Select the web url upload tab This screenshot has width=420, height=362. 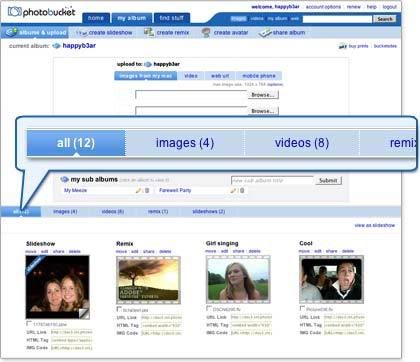coord(220,76)
